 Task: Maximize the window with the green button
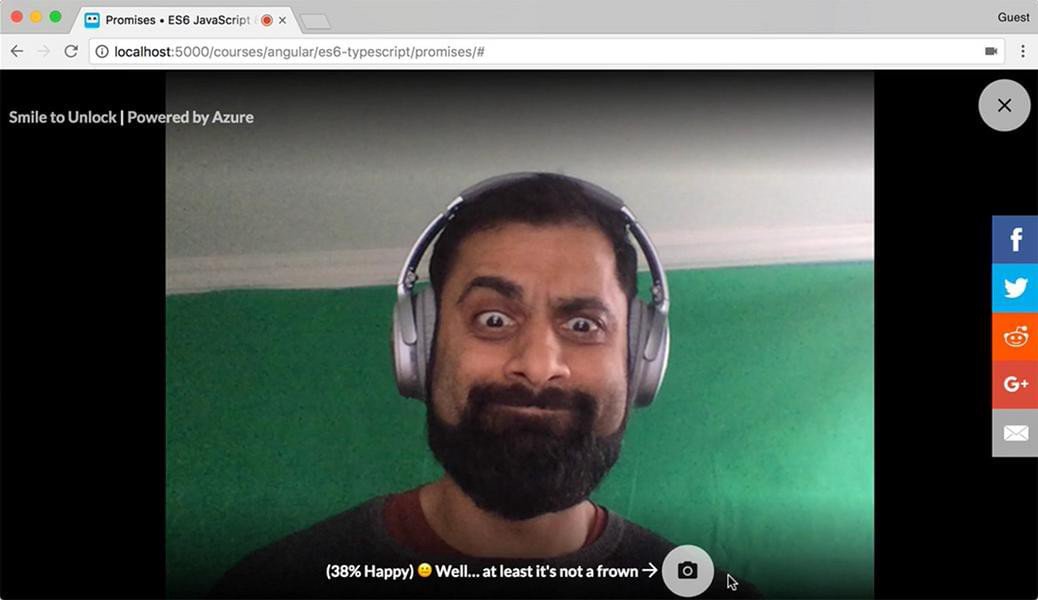pos(56,17)
